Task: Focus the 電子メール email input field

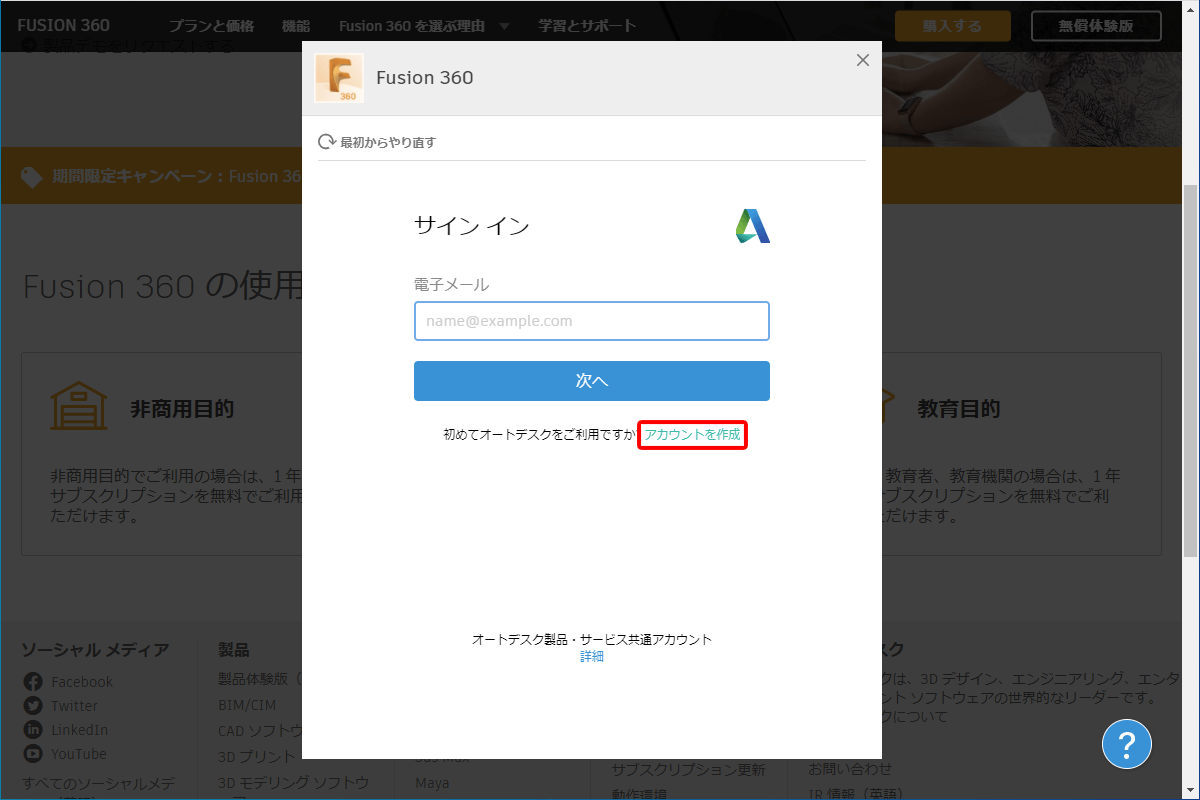Action: tap(592, 321)
